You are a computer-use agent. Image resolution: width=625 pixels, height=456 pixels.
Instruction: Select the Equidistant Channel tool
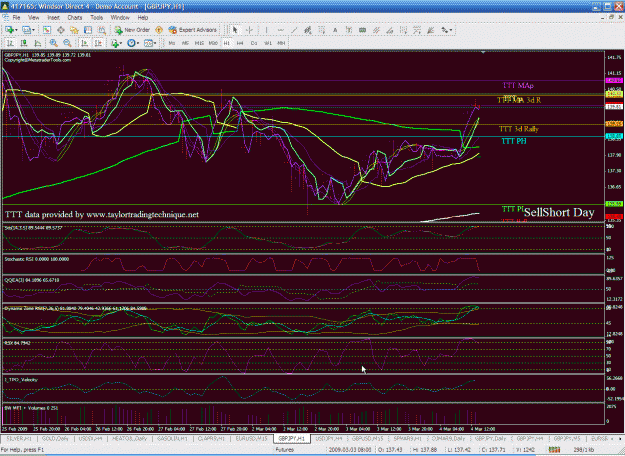308,30
